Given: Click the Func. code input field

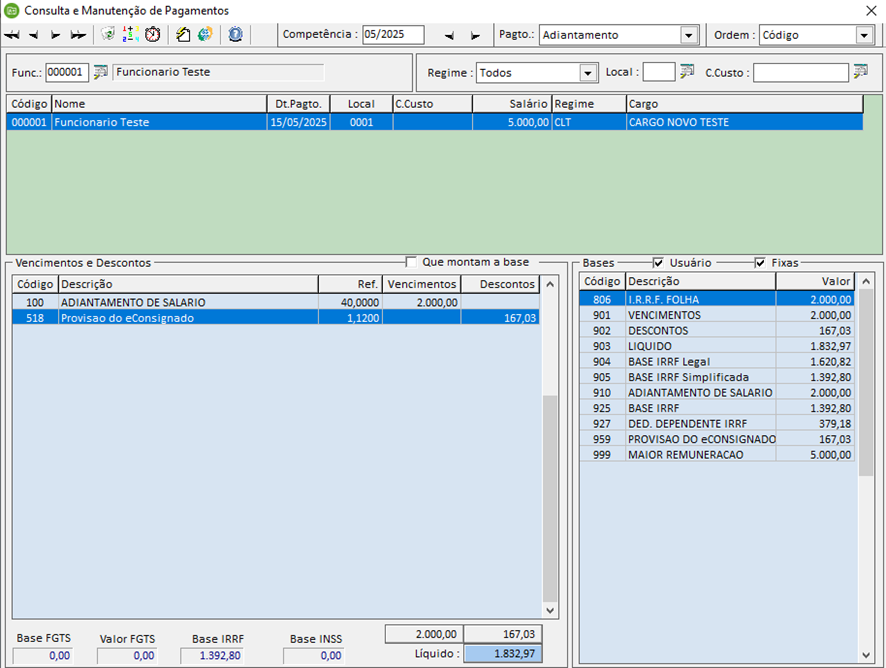Looking at the screenshot, I should pyautogui.click(x=67, y=72).
